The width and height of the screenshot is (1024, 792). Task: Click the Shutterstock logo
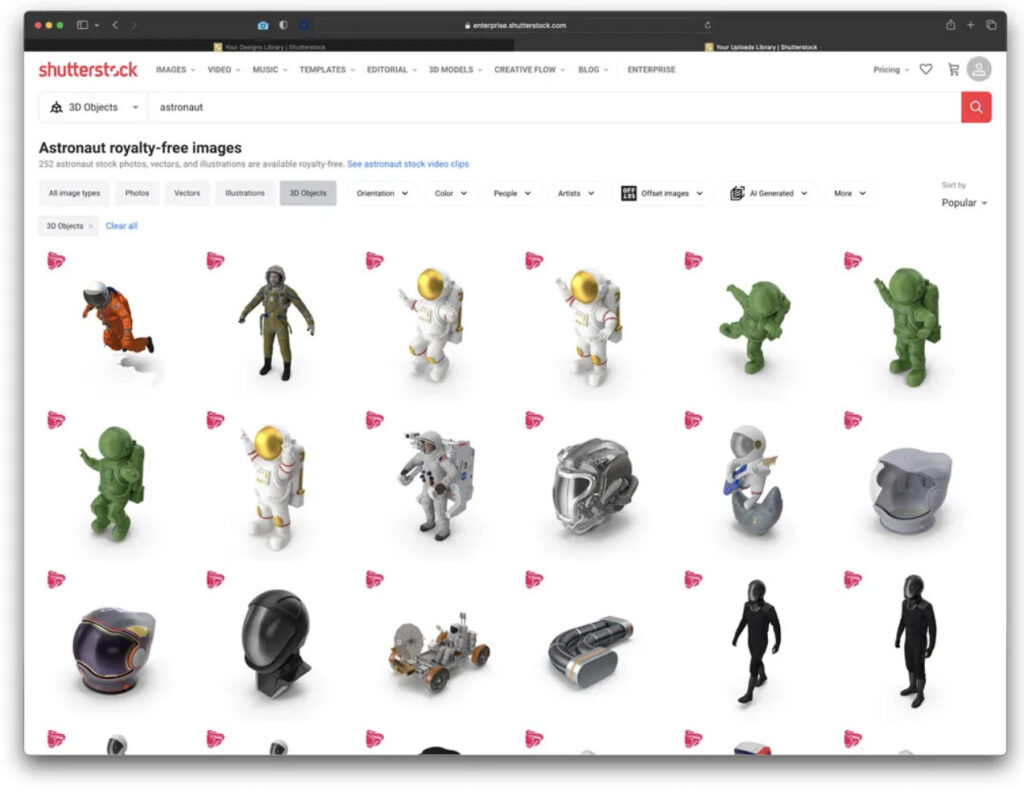point(88,69)
